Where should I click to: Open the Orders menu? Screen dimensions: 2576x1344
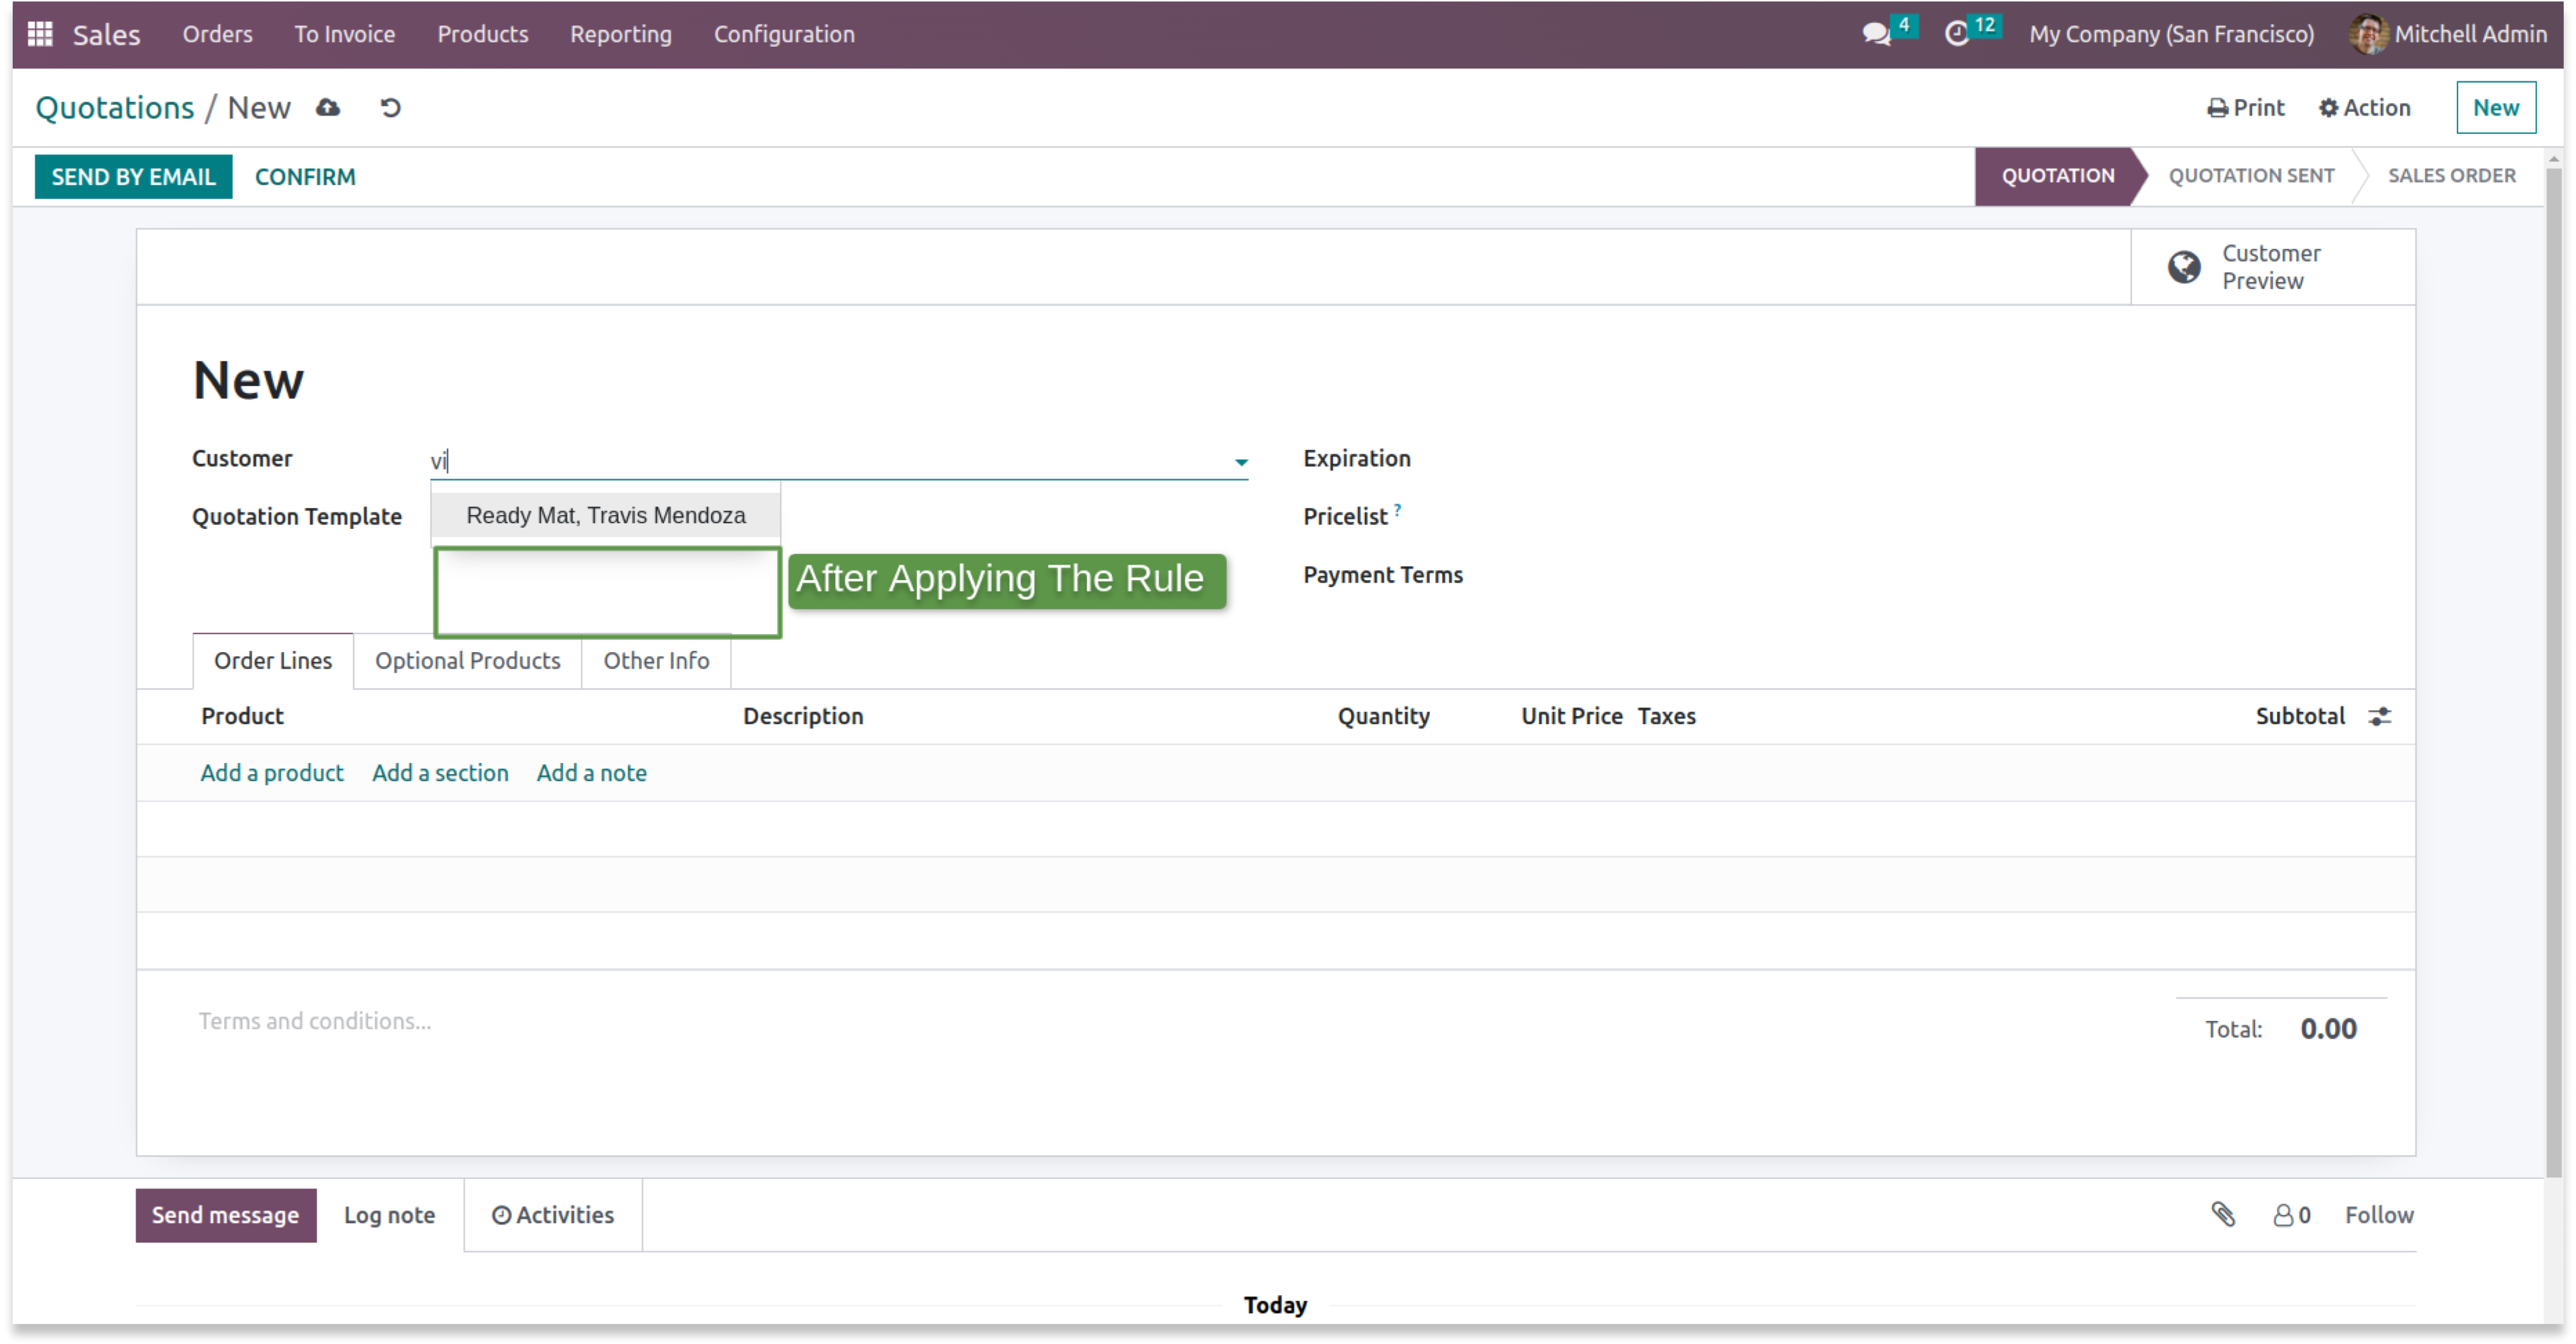coord(217,34)
